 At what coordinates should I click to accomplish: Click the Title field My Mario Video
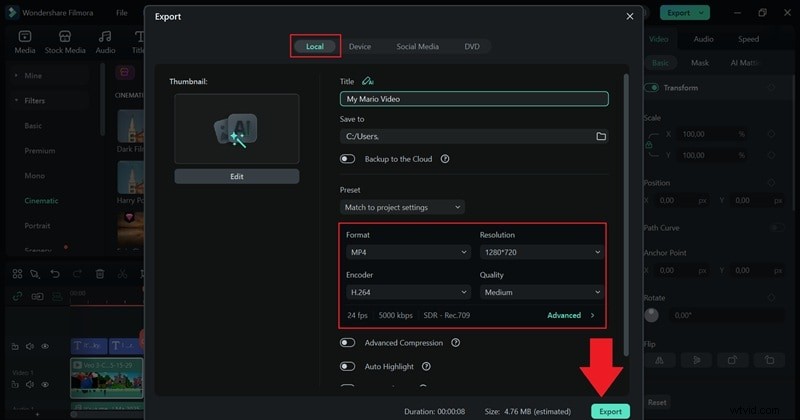click(474, 99)
